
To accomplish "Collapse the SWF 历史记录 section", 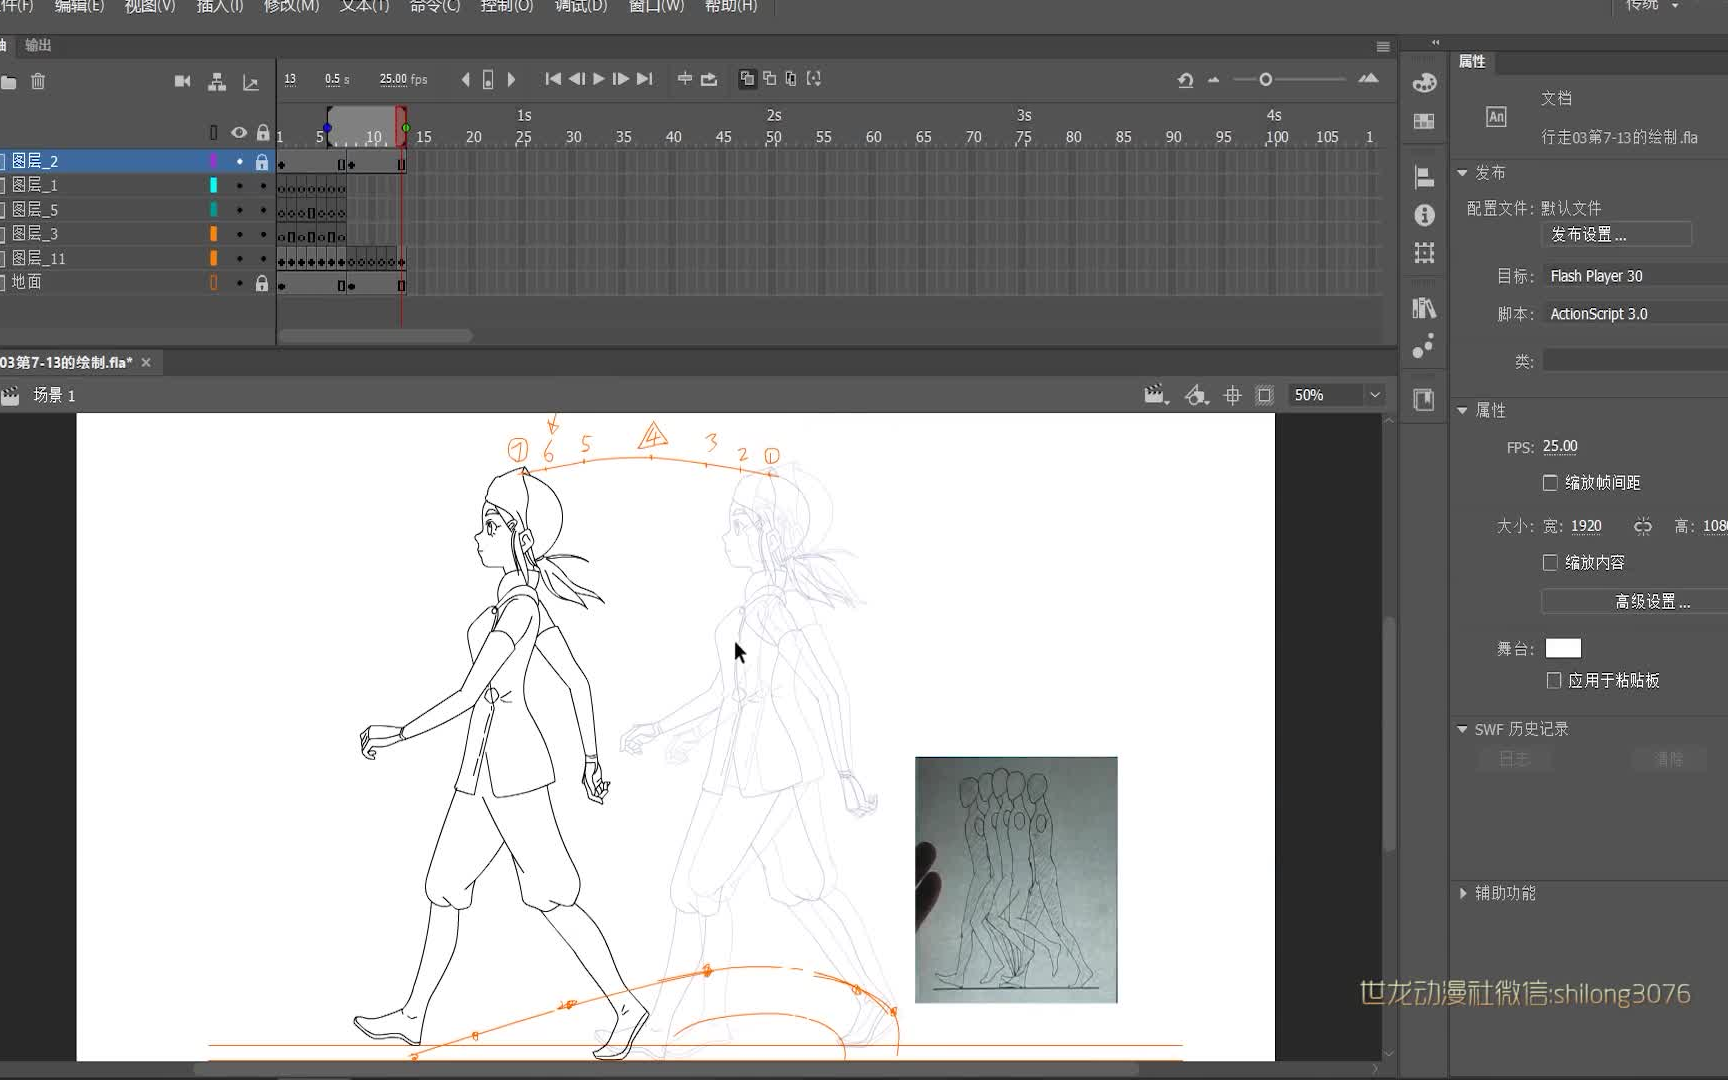I will coord(1462,730).
